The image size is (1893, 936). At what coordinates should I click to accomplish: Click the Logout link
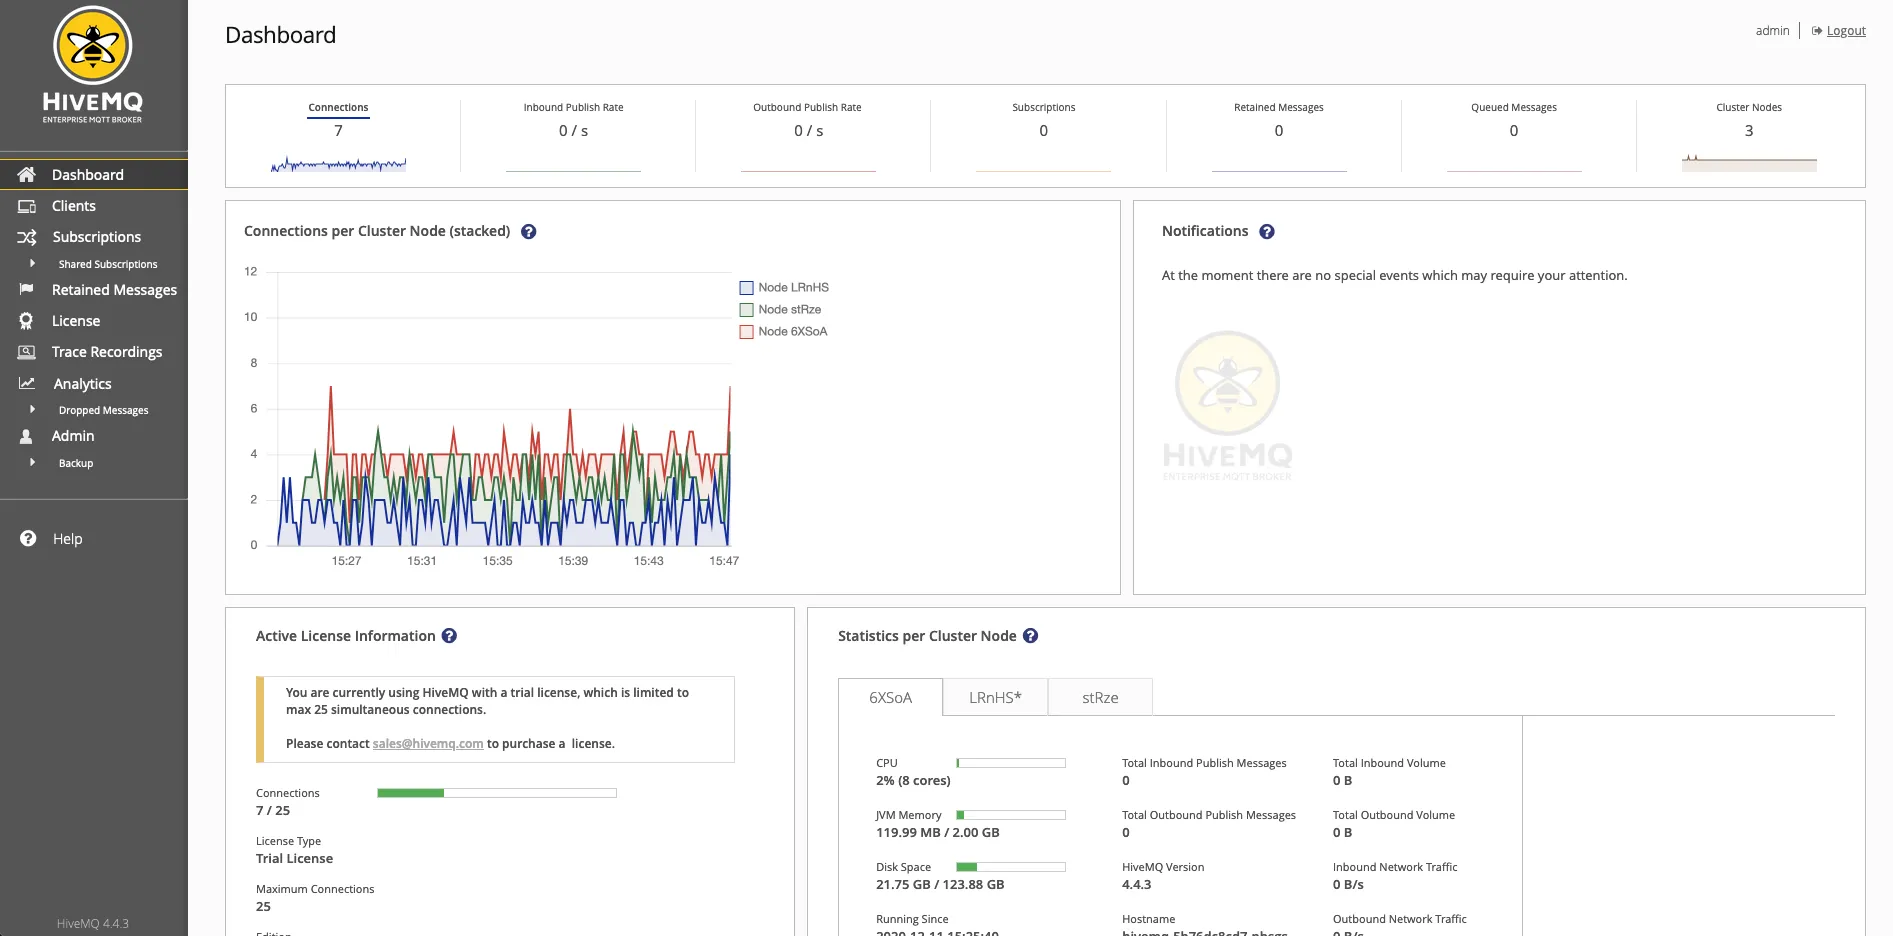(1846, 31)
